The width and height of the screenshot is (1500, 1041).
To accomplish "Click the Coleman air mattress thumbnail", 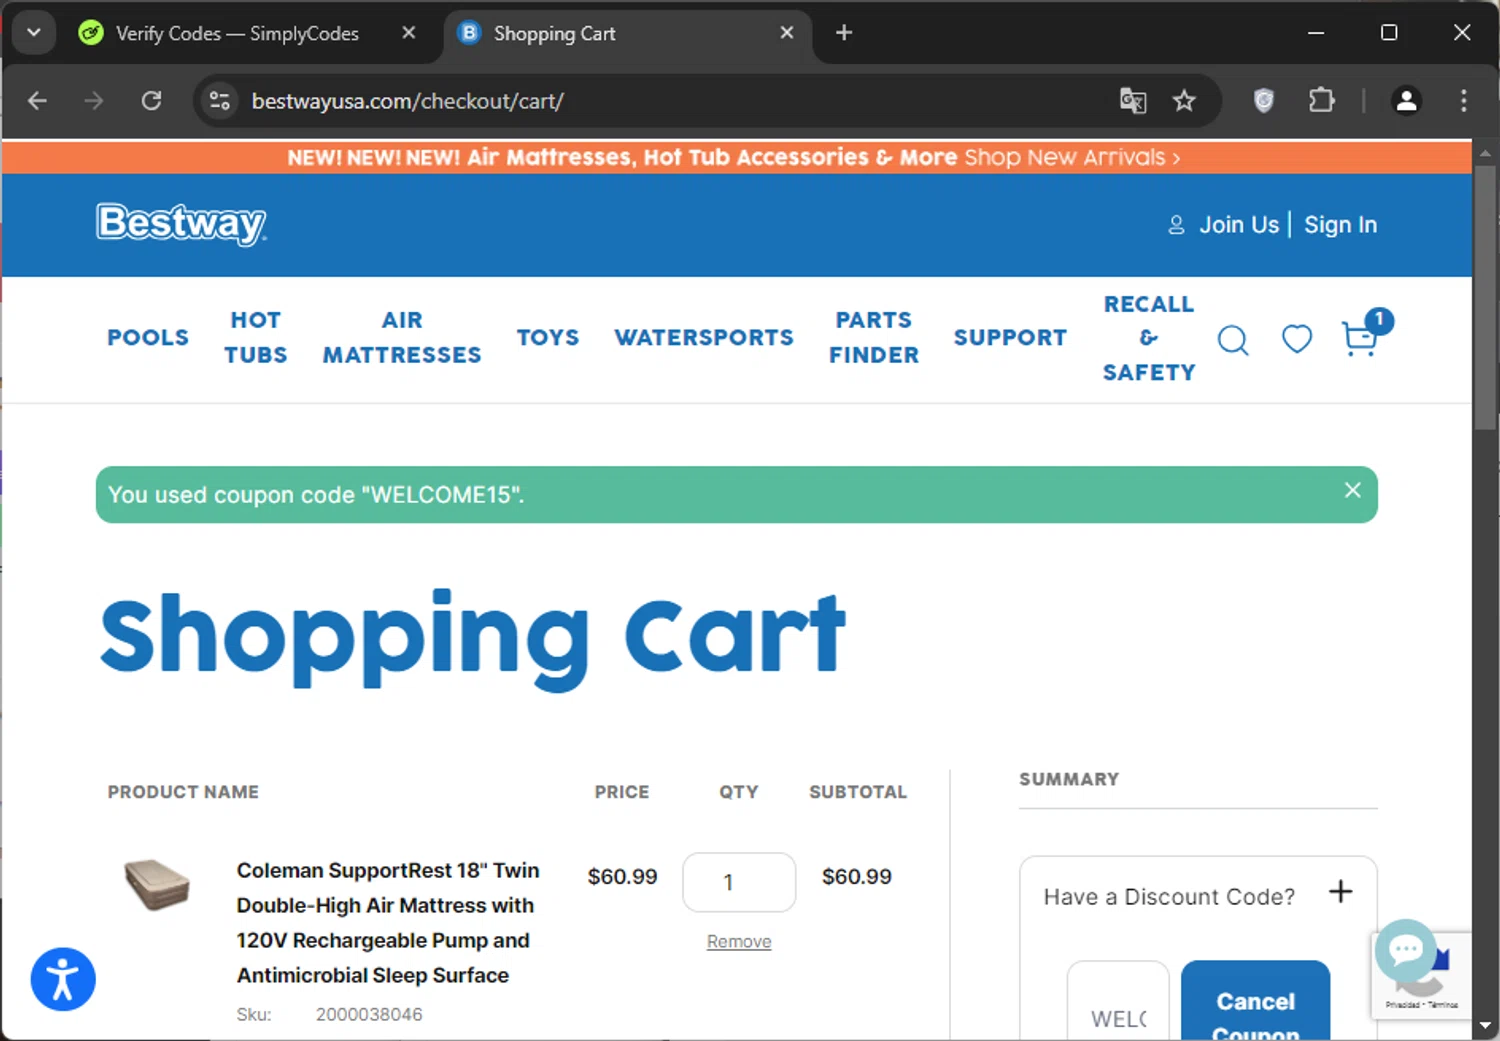I will (157, 884).
